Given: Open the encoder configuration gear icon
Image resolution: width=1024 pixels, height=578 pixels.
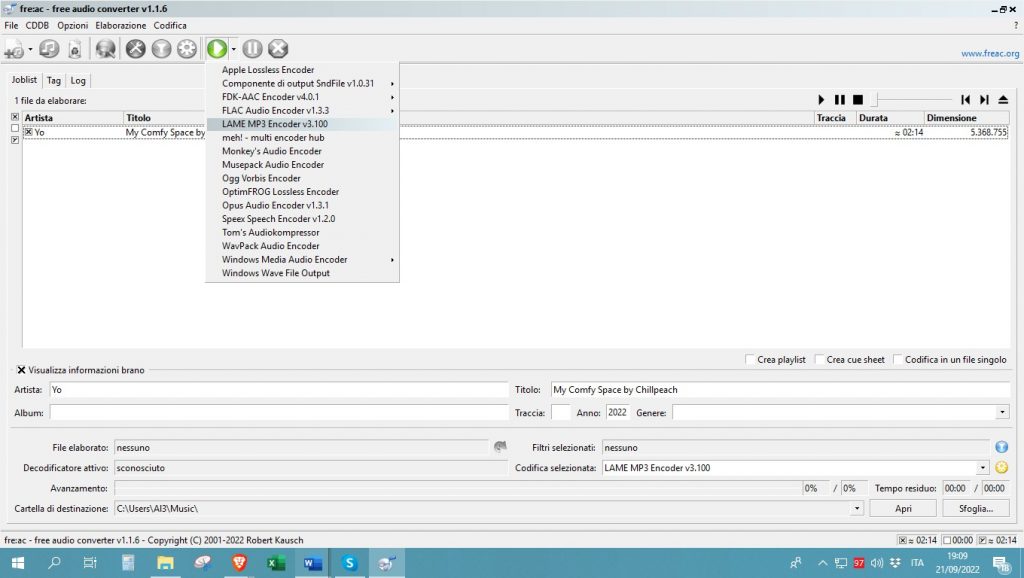Looking at the screenshot, I should coord(187,48).
